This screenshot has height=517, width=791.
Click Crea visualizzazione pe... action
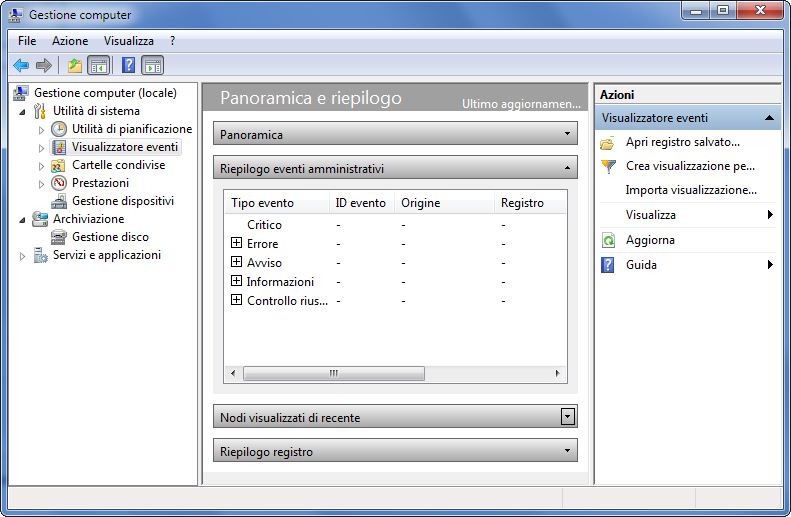coord(690,166)
